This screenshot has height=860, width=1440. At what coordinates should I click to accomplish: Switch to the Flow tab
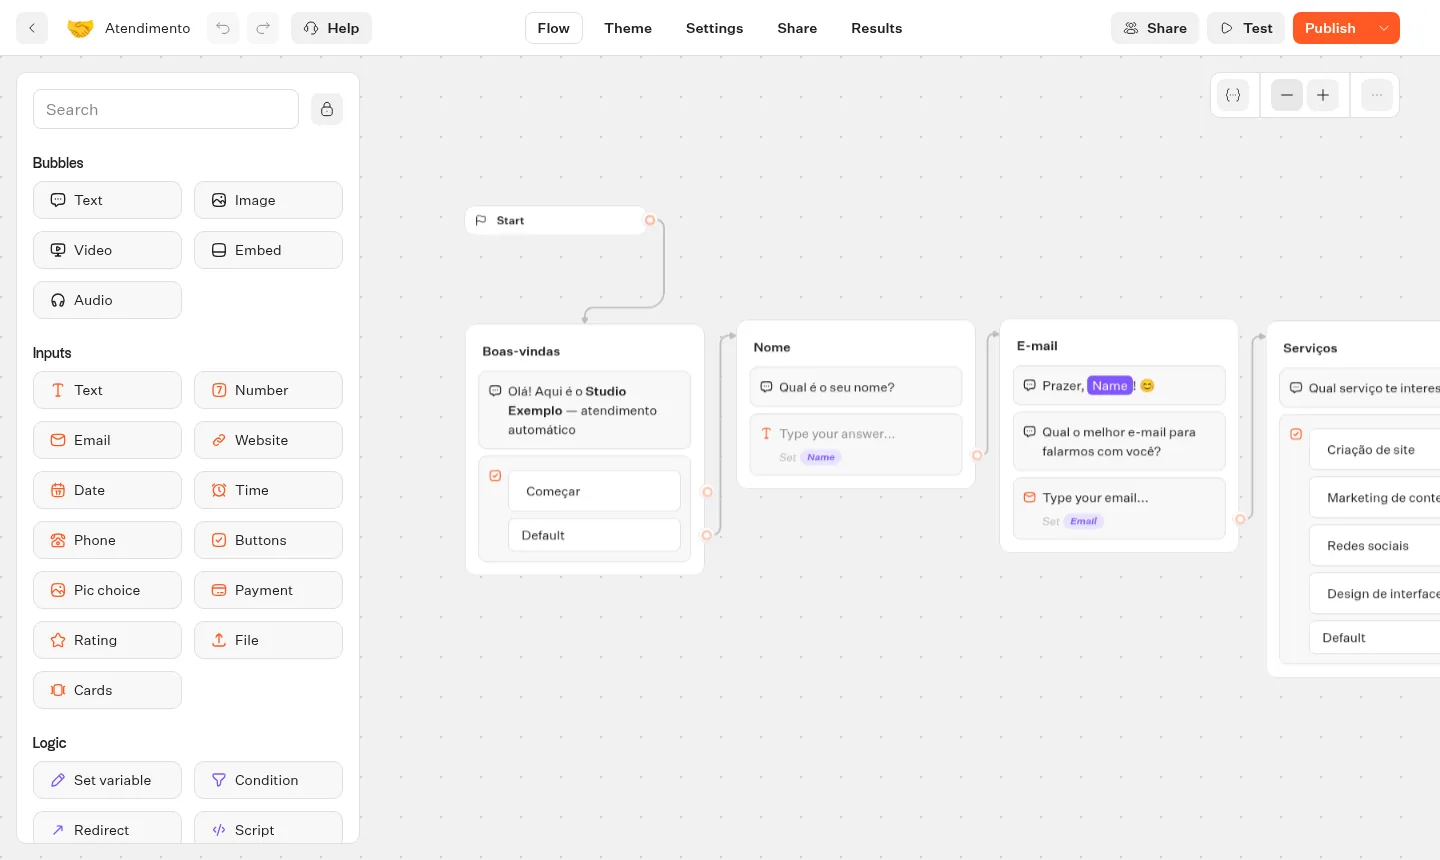coord(554,28)
